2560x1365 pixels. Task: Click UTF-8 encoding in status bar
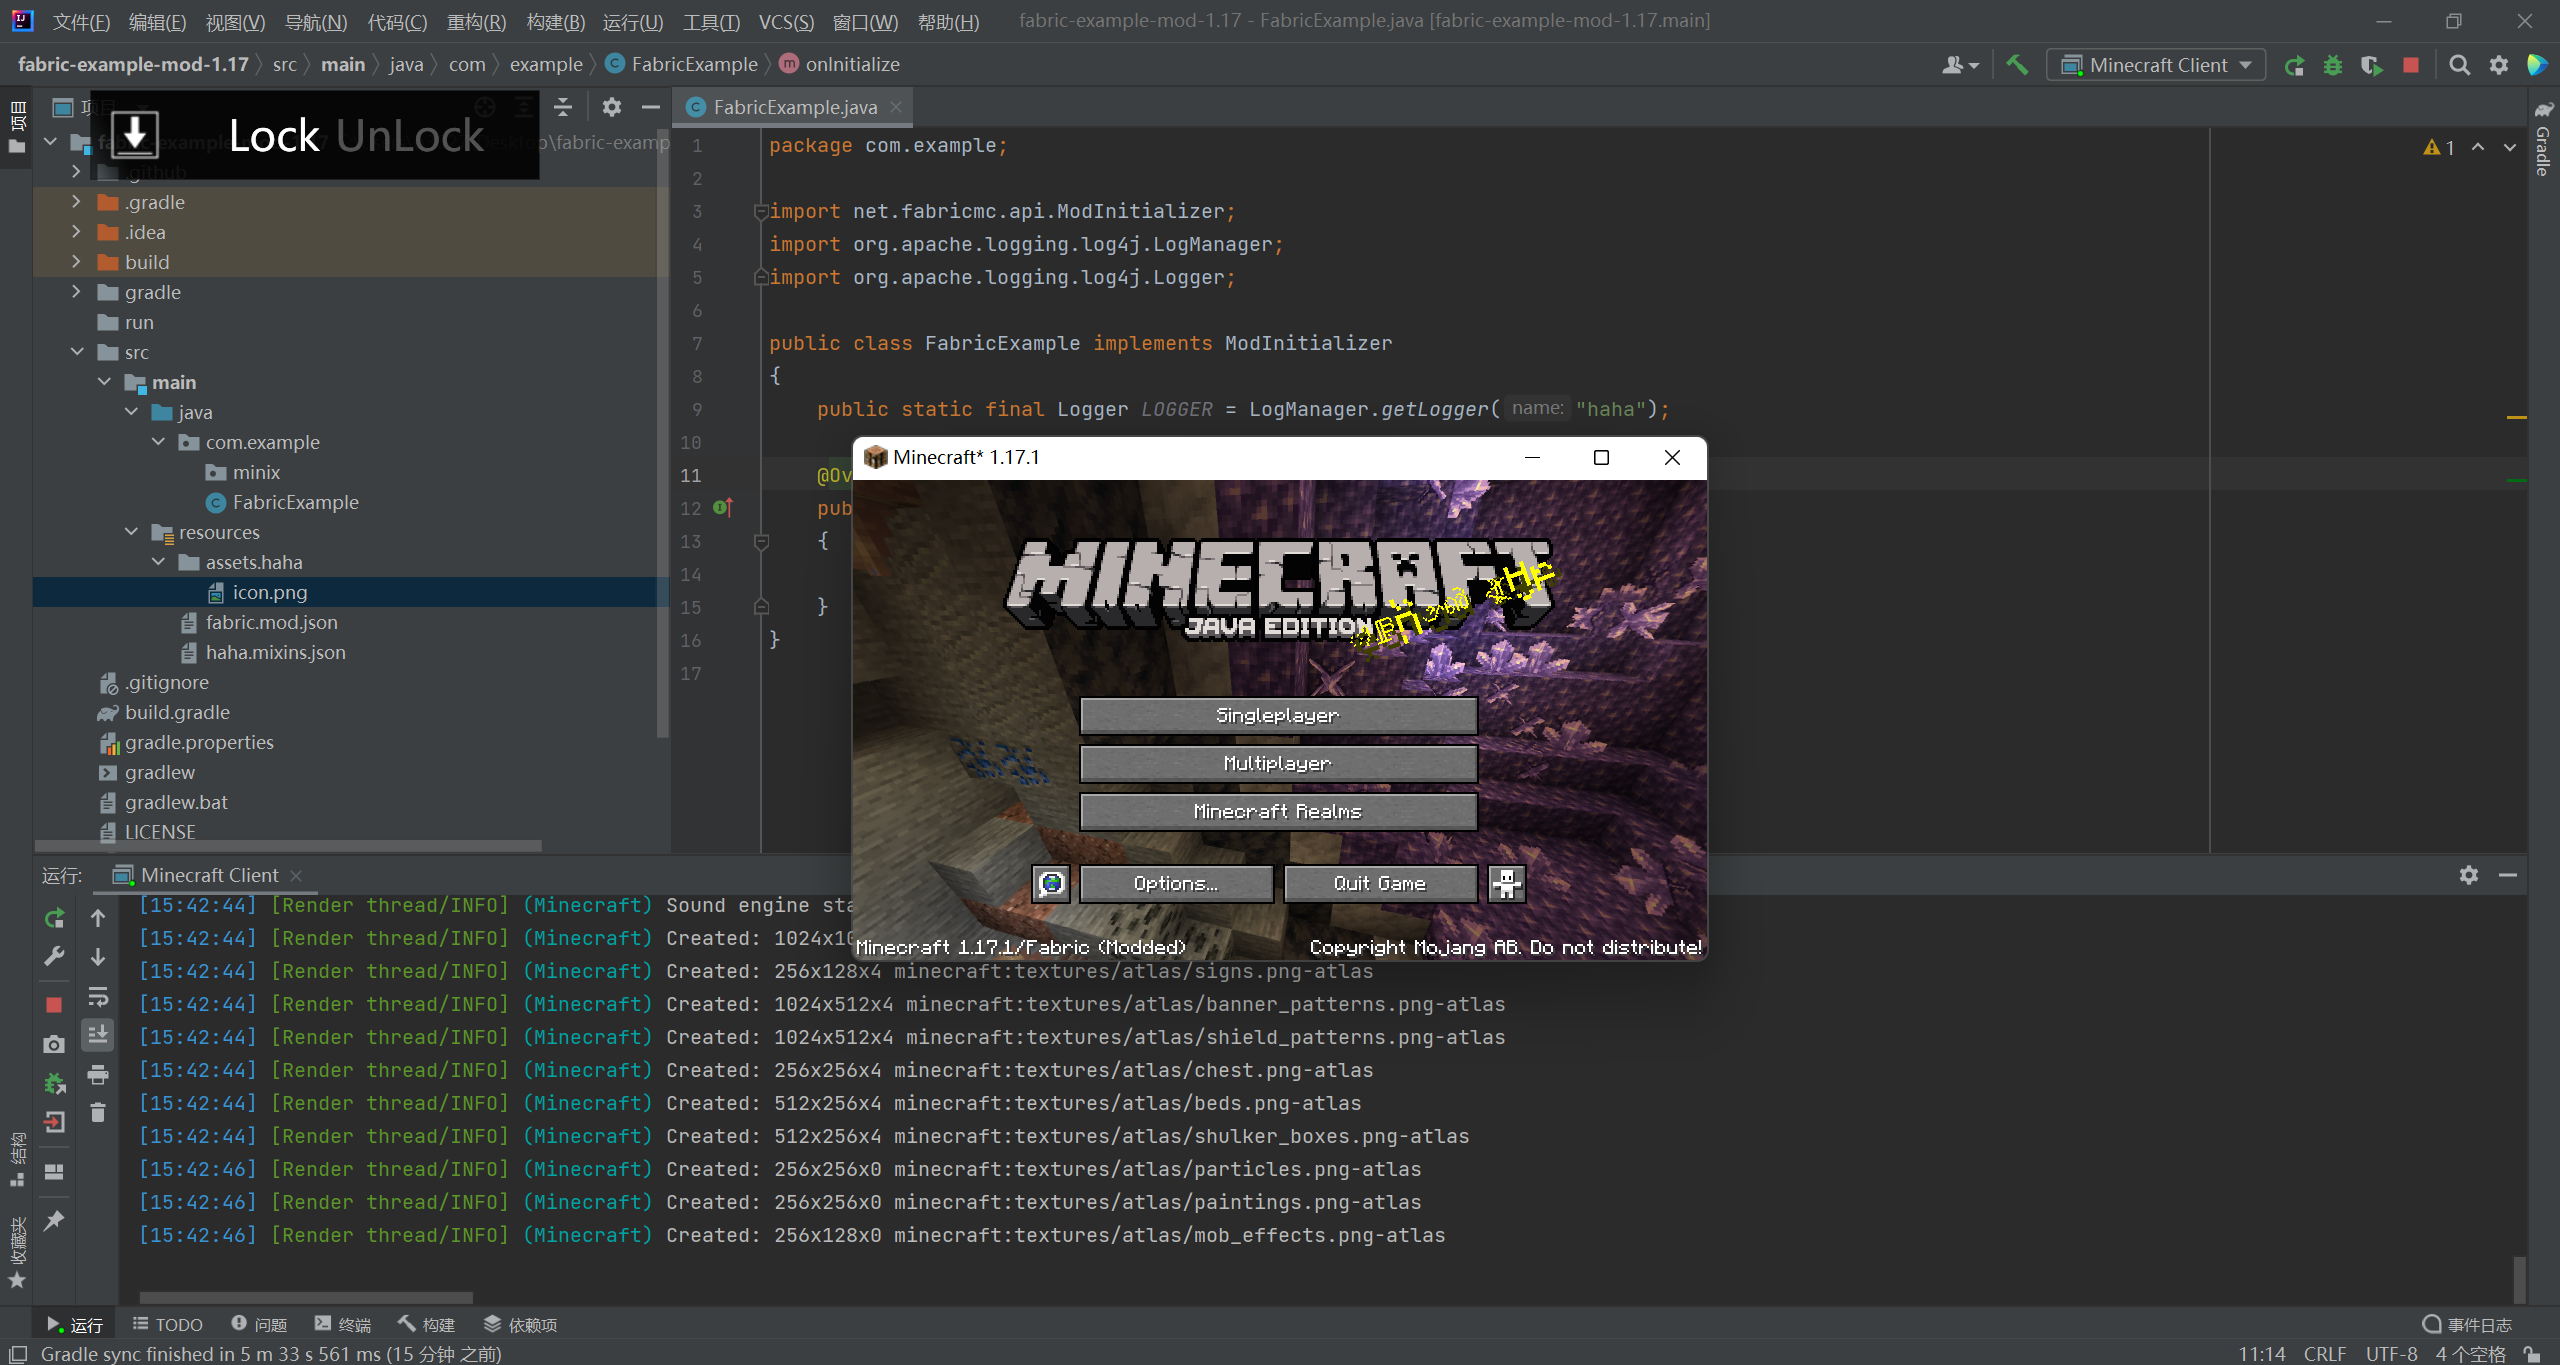tap(2391, 1354)
